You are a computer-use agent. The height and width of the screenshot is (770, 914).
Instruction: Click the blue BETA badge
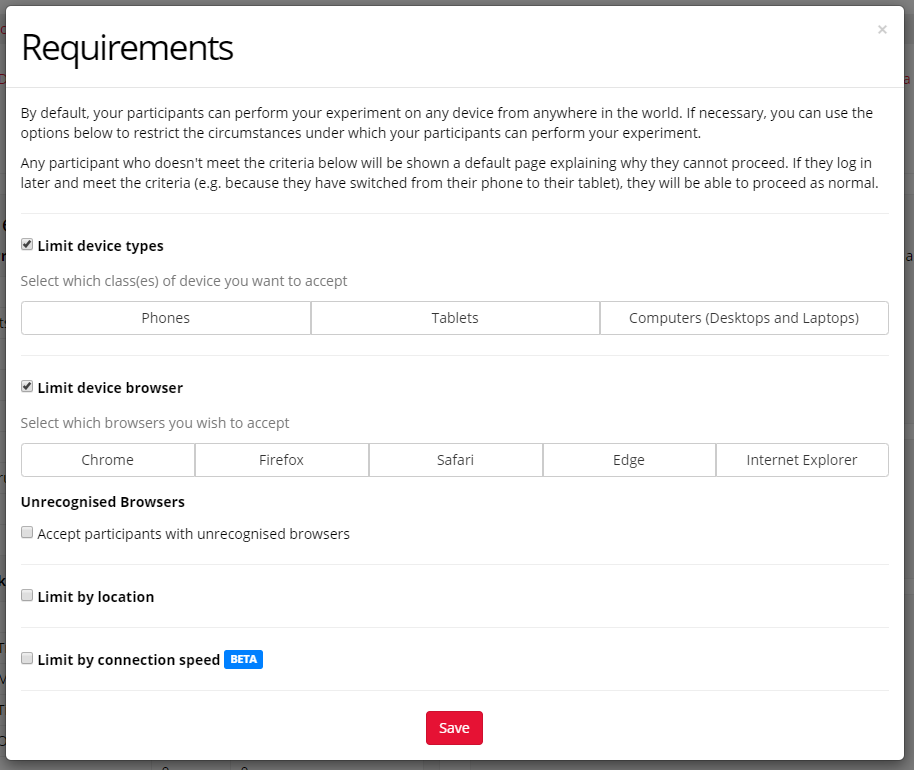click(243, 659)
